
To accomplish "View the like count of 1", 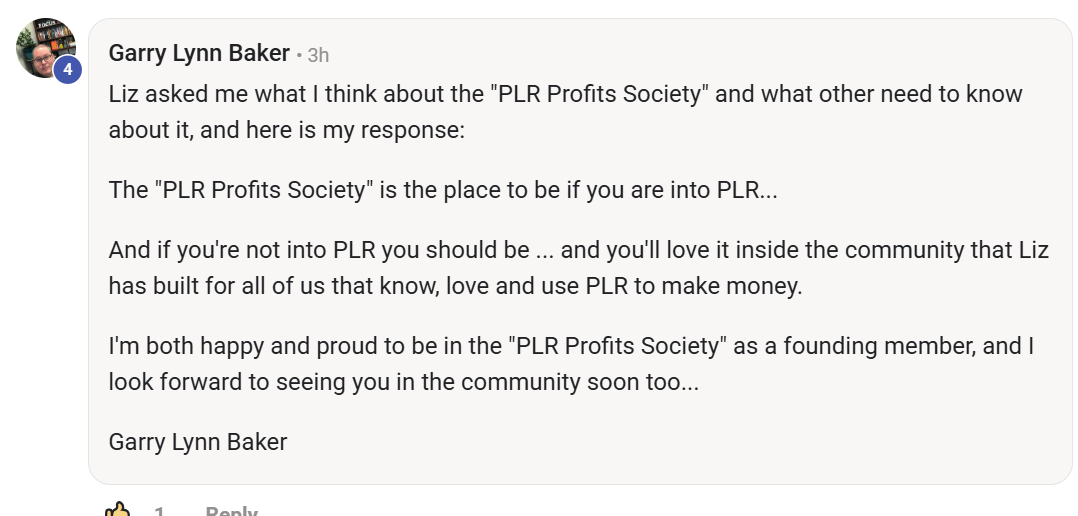I will click(x=160, y=512).
